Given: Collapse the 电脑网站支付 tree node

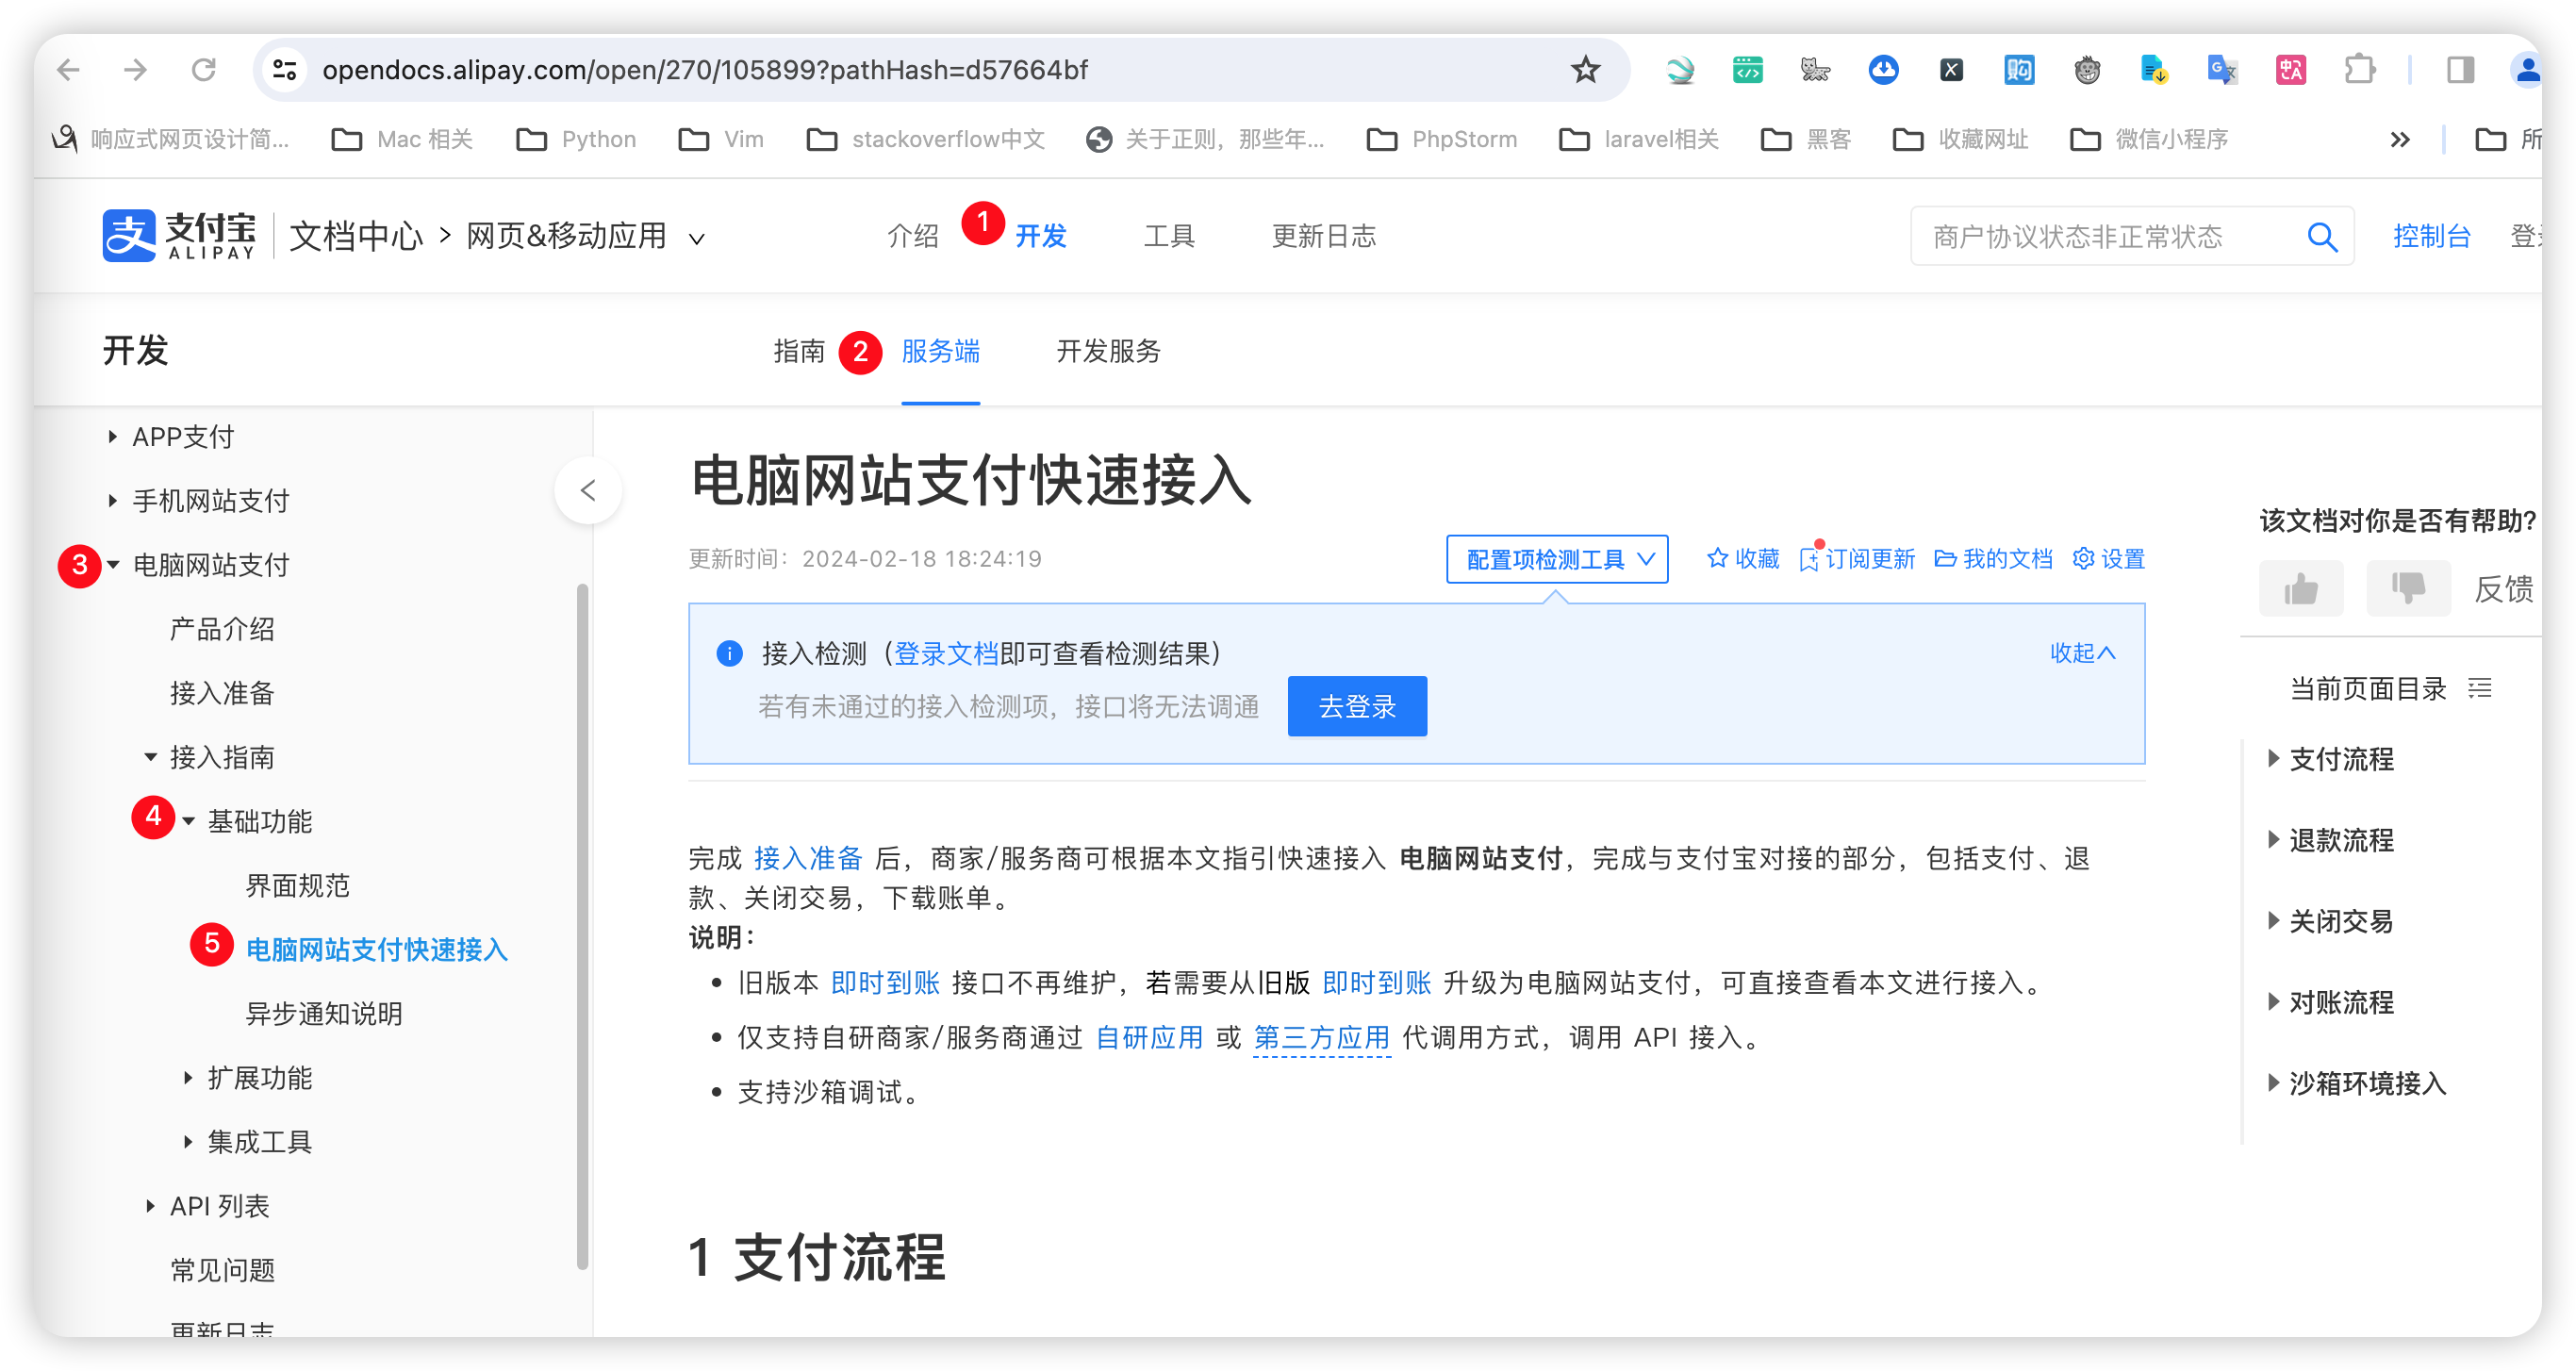Looking at the screenshot, I should tap(113, 565).
